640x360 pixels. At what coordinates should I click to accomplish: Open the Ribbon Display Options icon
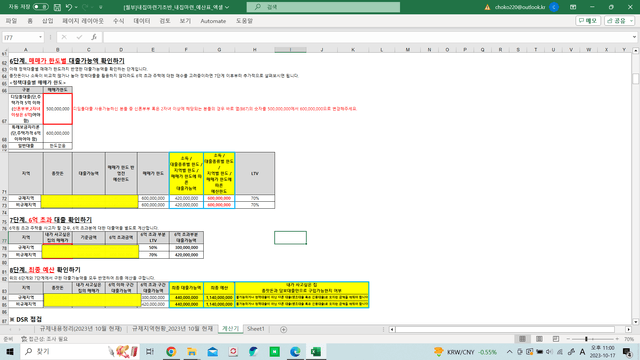coord(573,7)
